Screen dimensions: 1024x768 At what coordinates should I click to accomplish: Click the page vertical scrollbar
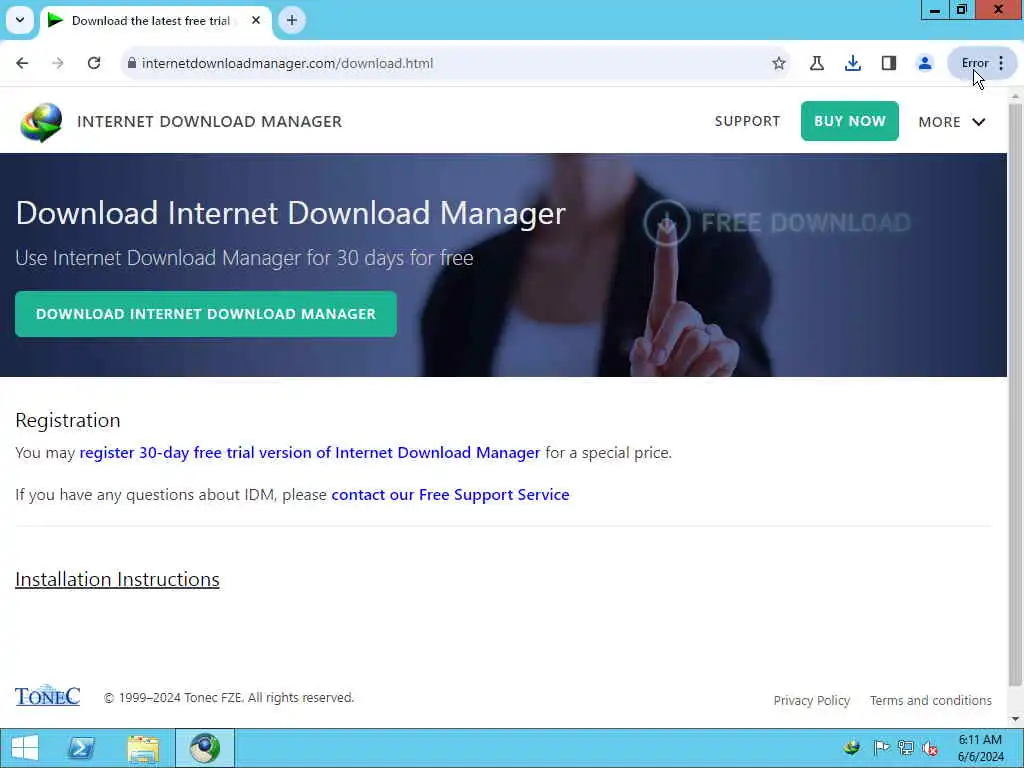click(1015, 392)
